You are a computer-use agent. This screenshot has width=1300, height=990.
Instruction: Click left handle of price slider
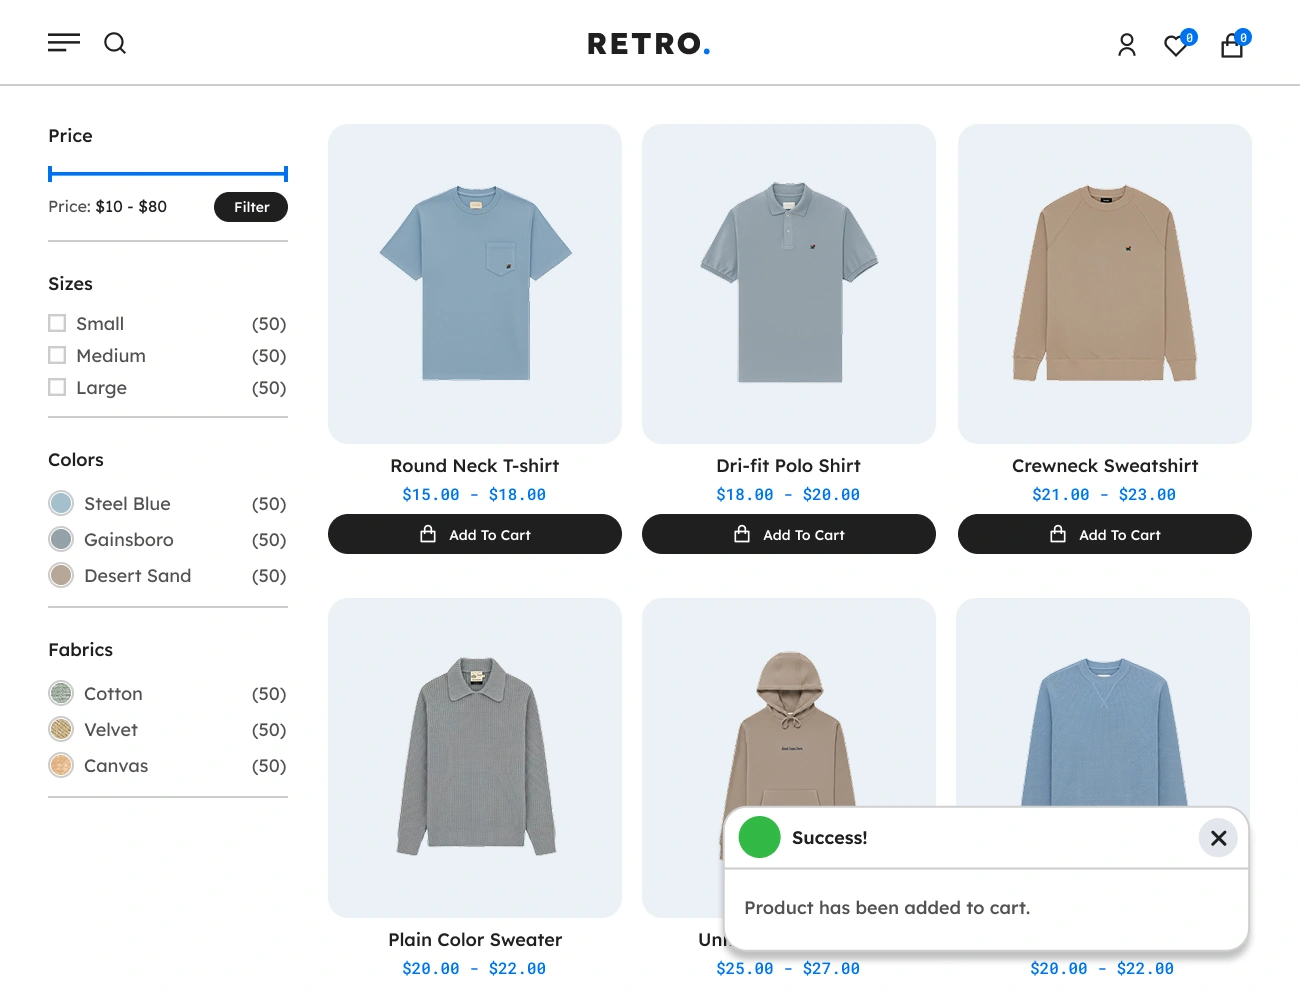pos(50,174)
